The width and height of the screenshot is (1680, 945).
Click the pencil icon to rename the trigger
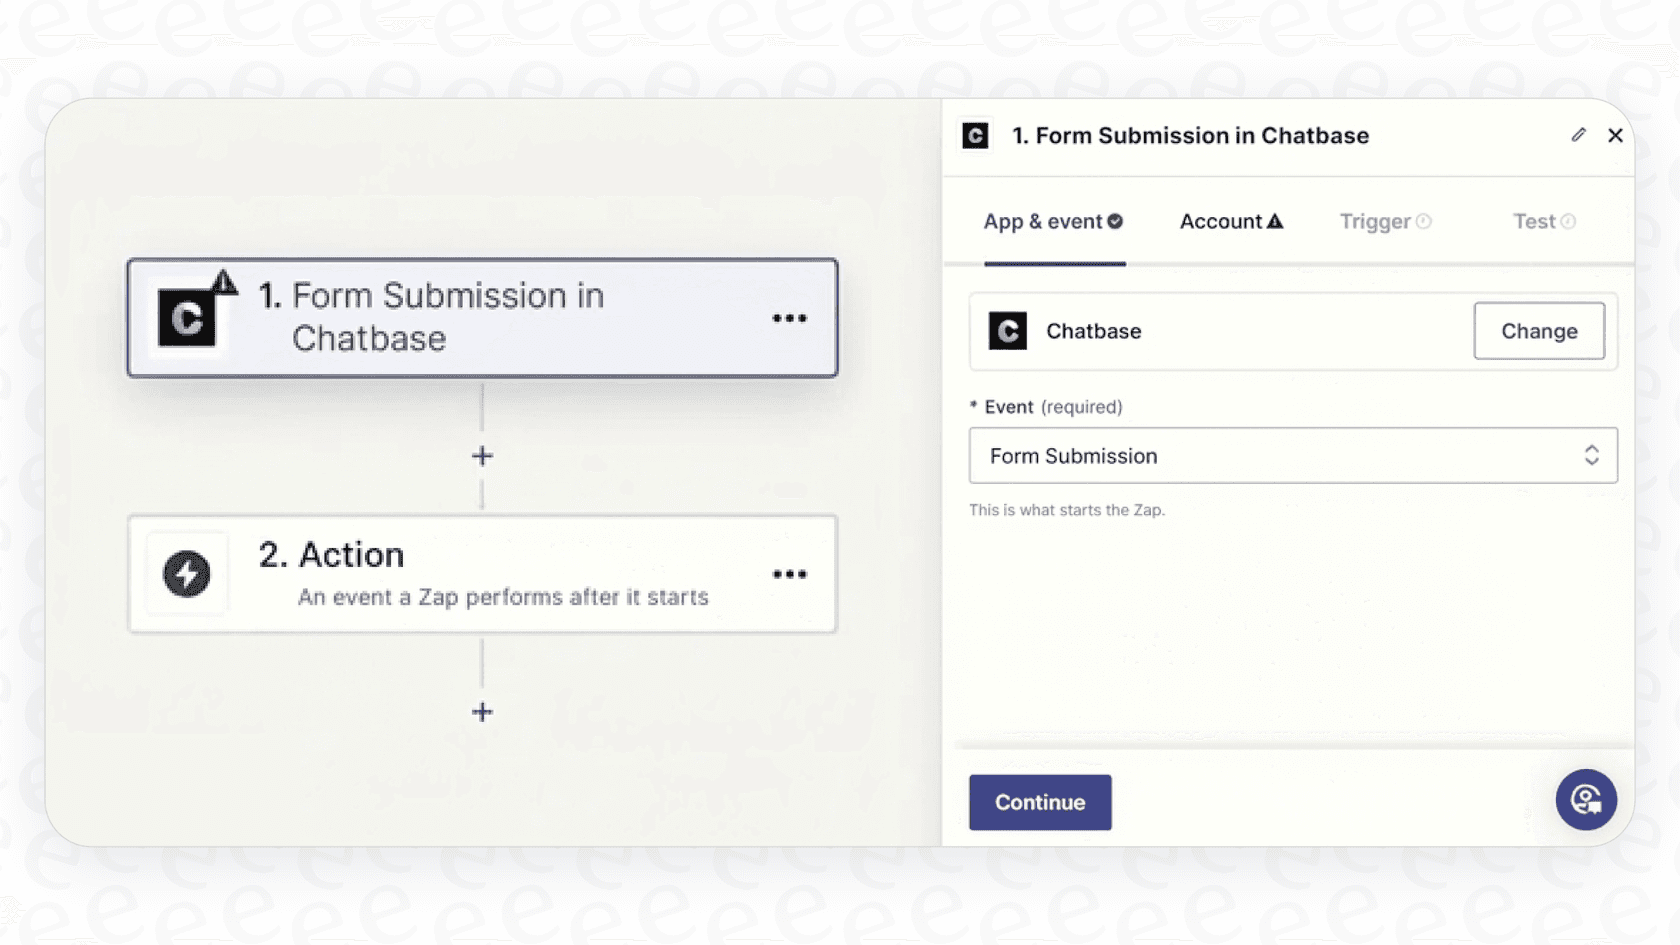[x=1578, y=135]
